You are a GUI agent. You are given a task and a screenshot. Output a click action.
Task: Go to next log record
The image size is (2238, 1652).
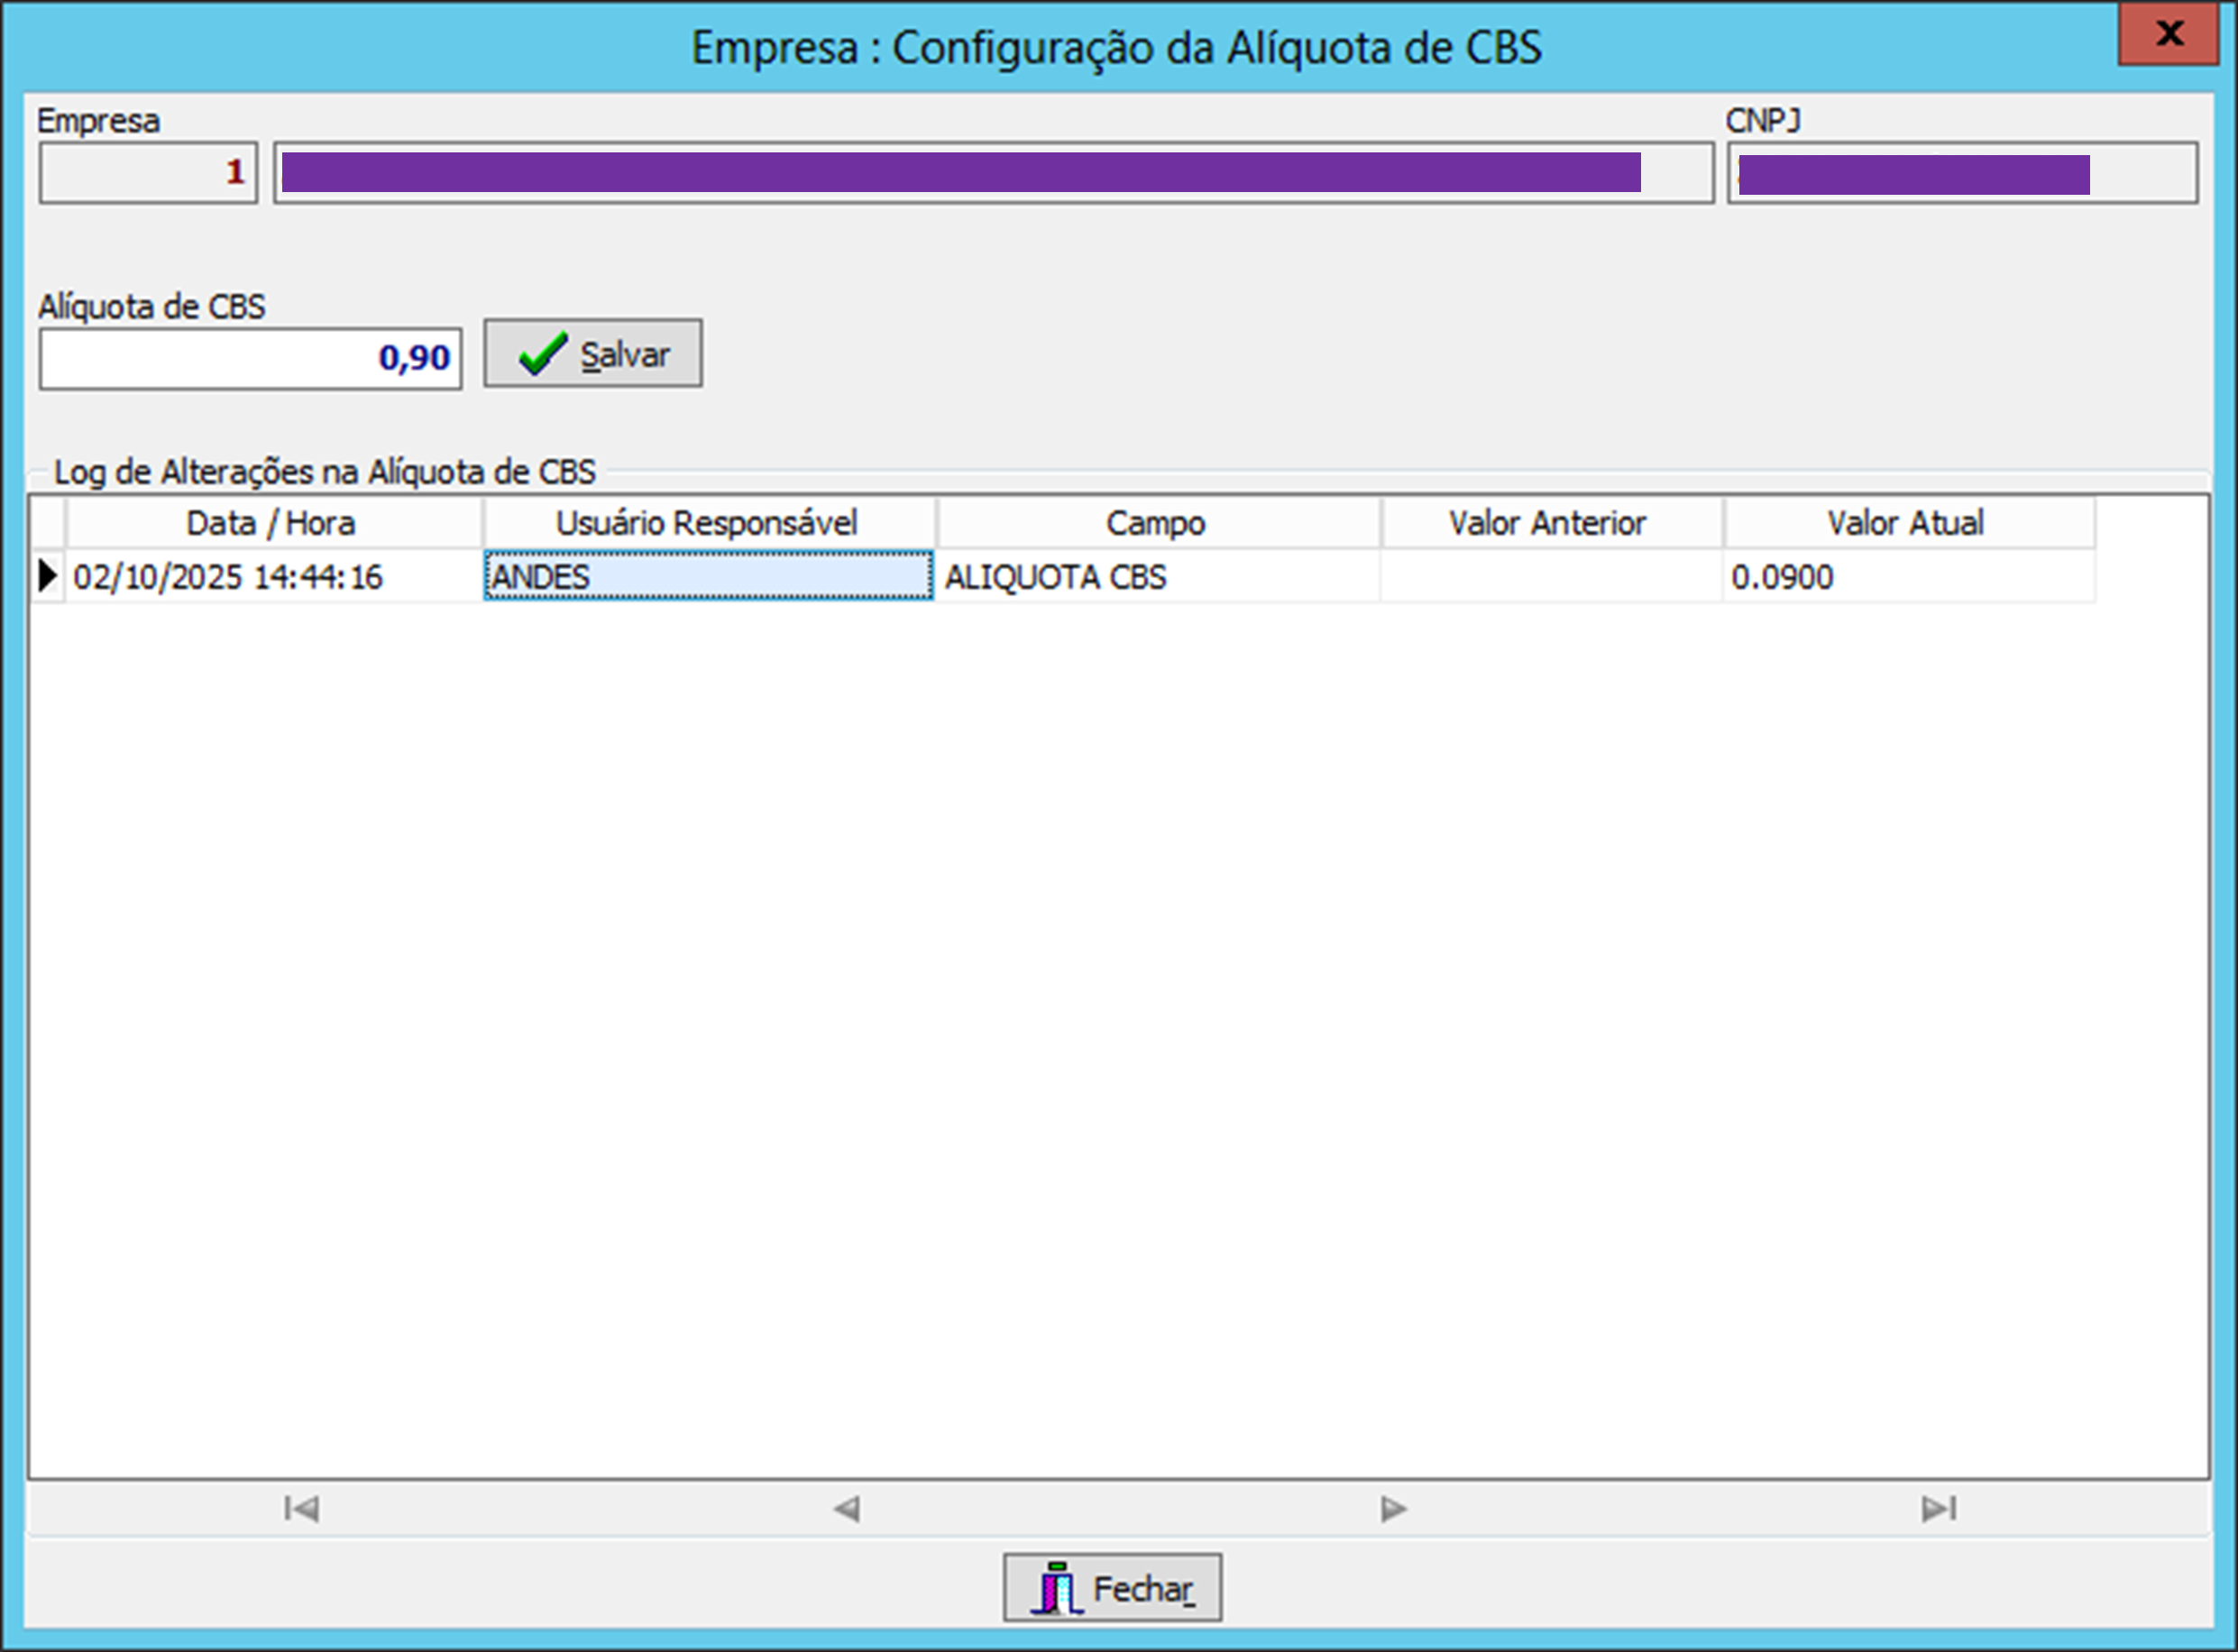pyautogui.click(x=1393, y=1508)
